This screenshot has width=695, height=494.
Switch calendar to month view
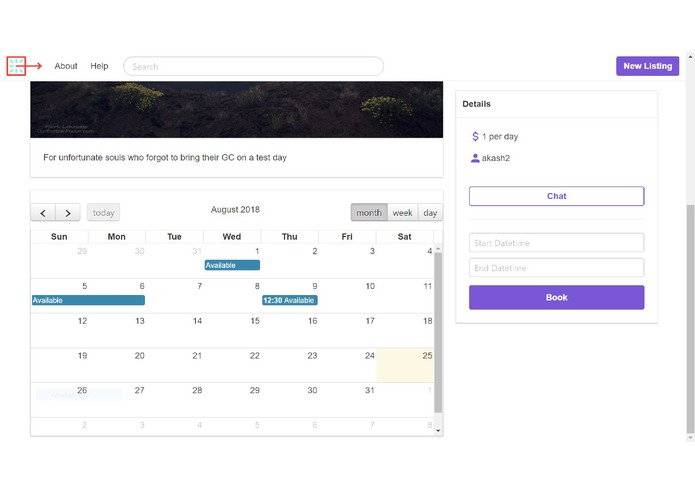point(369,213)
